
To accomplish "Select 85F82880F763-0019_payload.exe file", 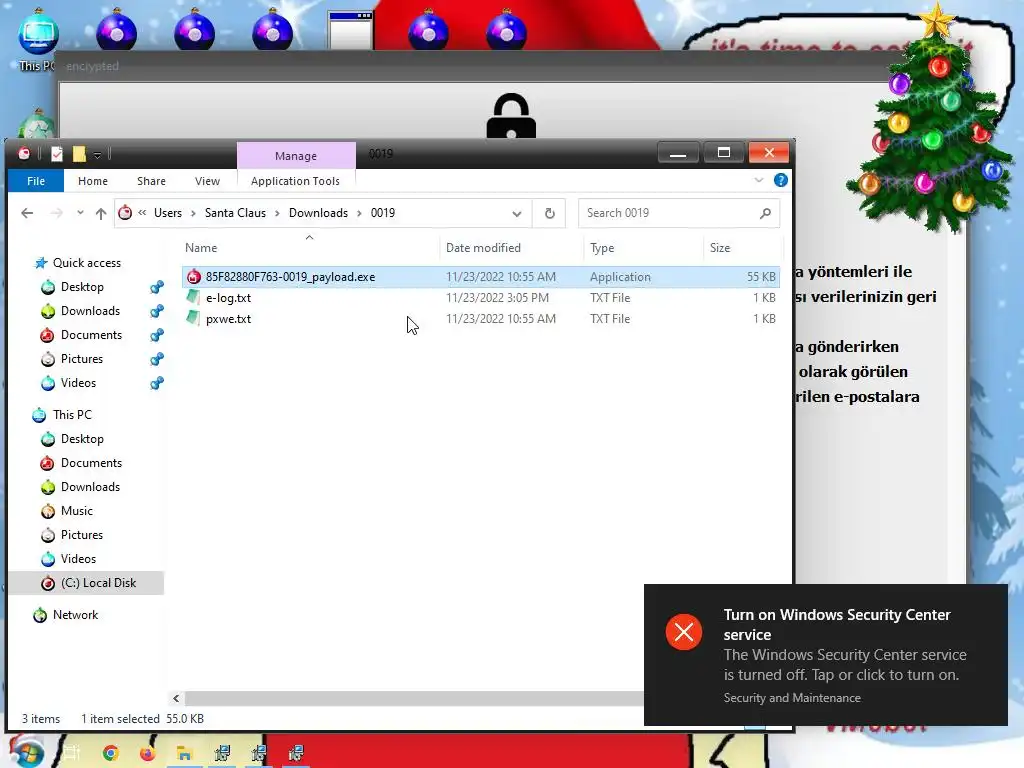I will 481,277.
